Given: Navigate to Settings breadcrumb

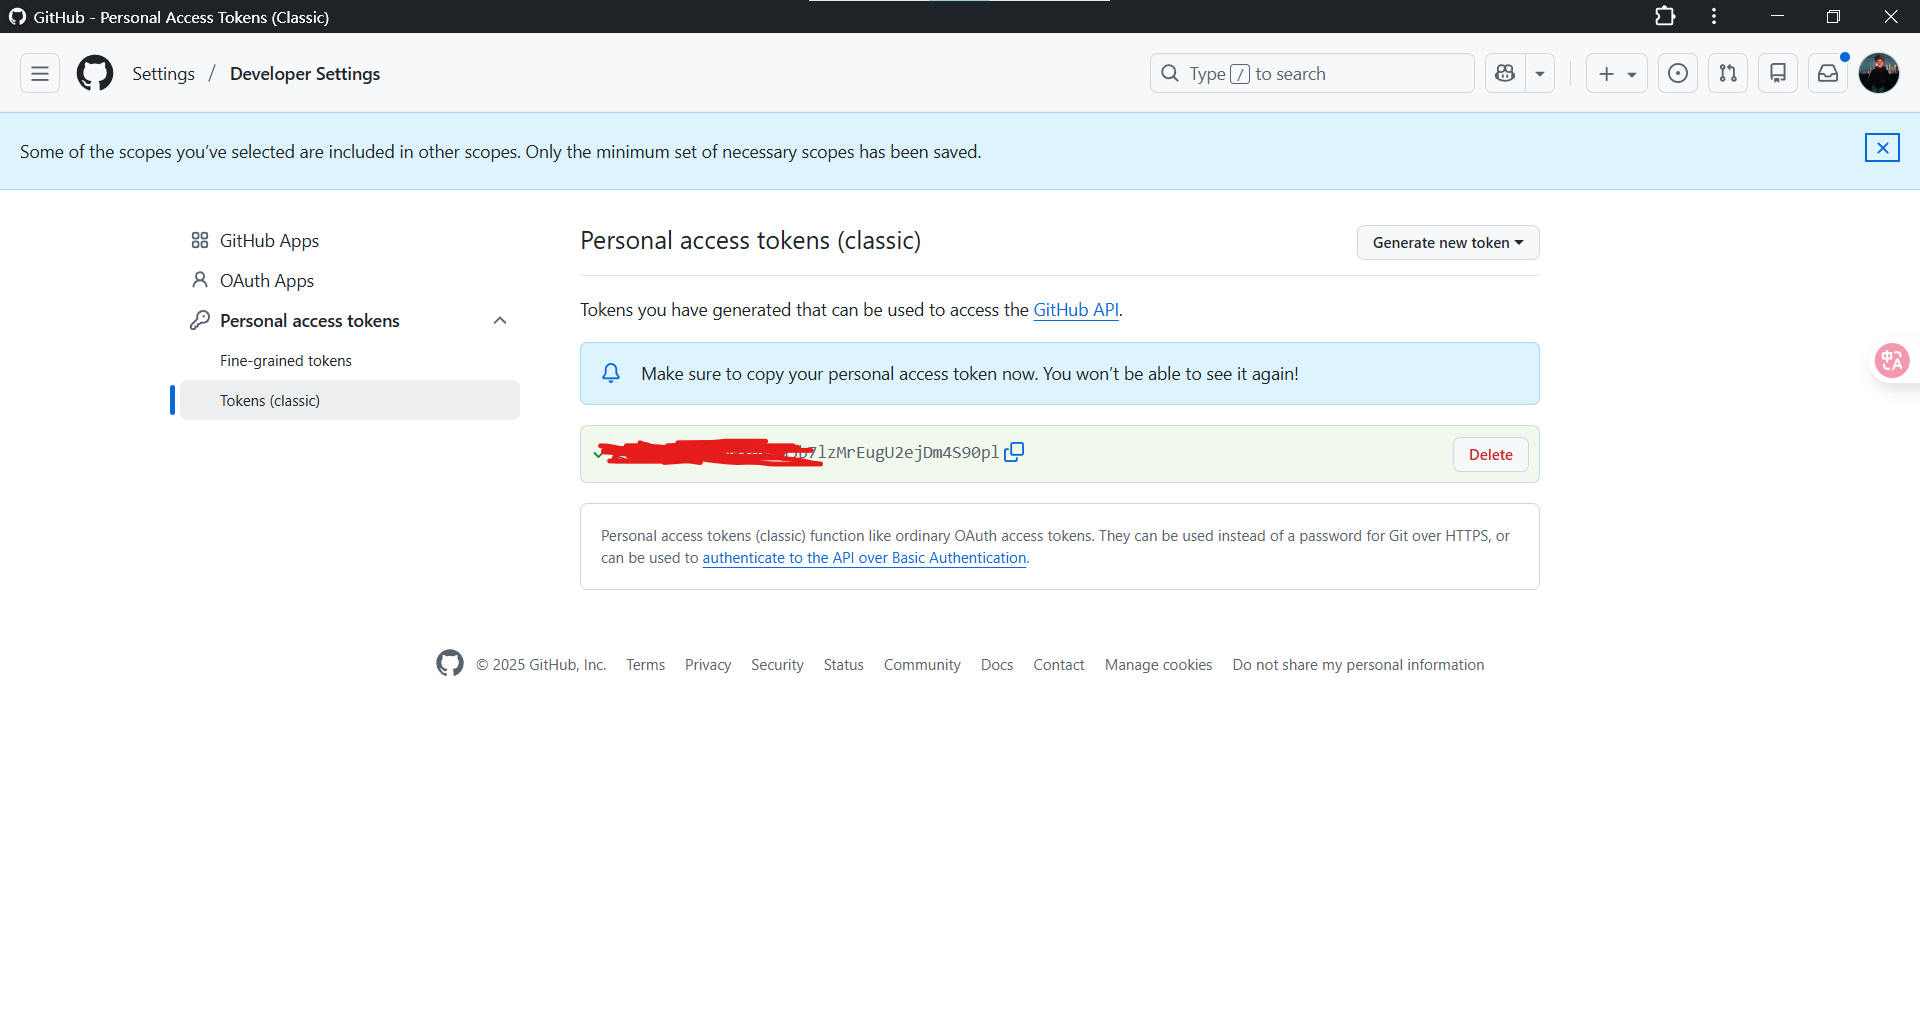Looking at the screenshot, I should point(163,74).
